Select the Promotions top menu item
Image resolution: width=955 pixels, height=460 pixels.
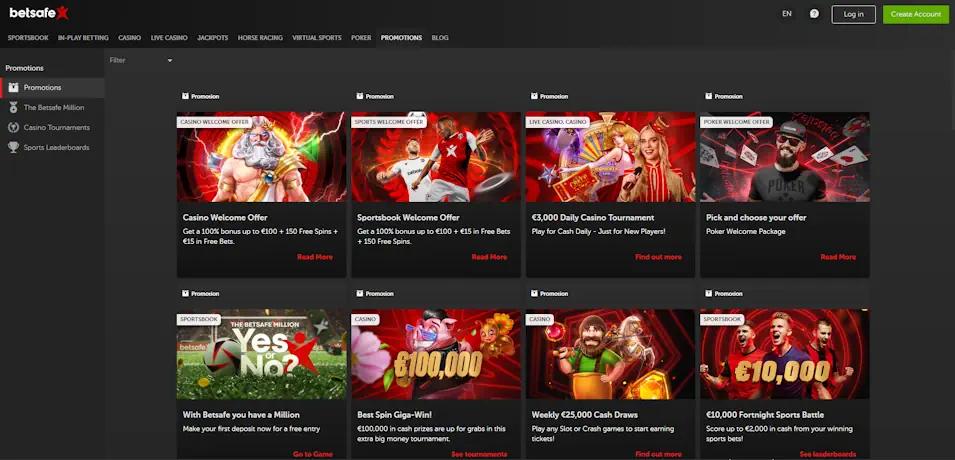[401, 38]
